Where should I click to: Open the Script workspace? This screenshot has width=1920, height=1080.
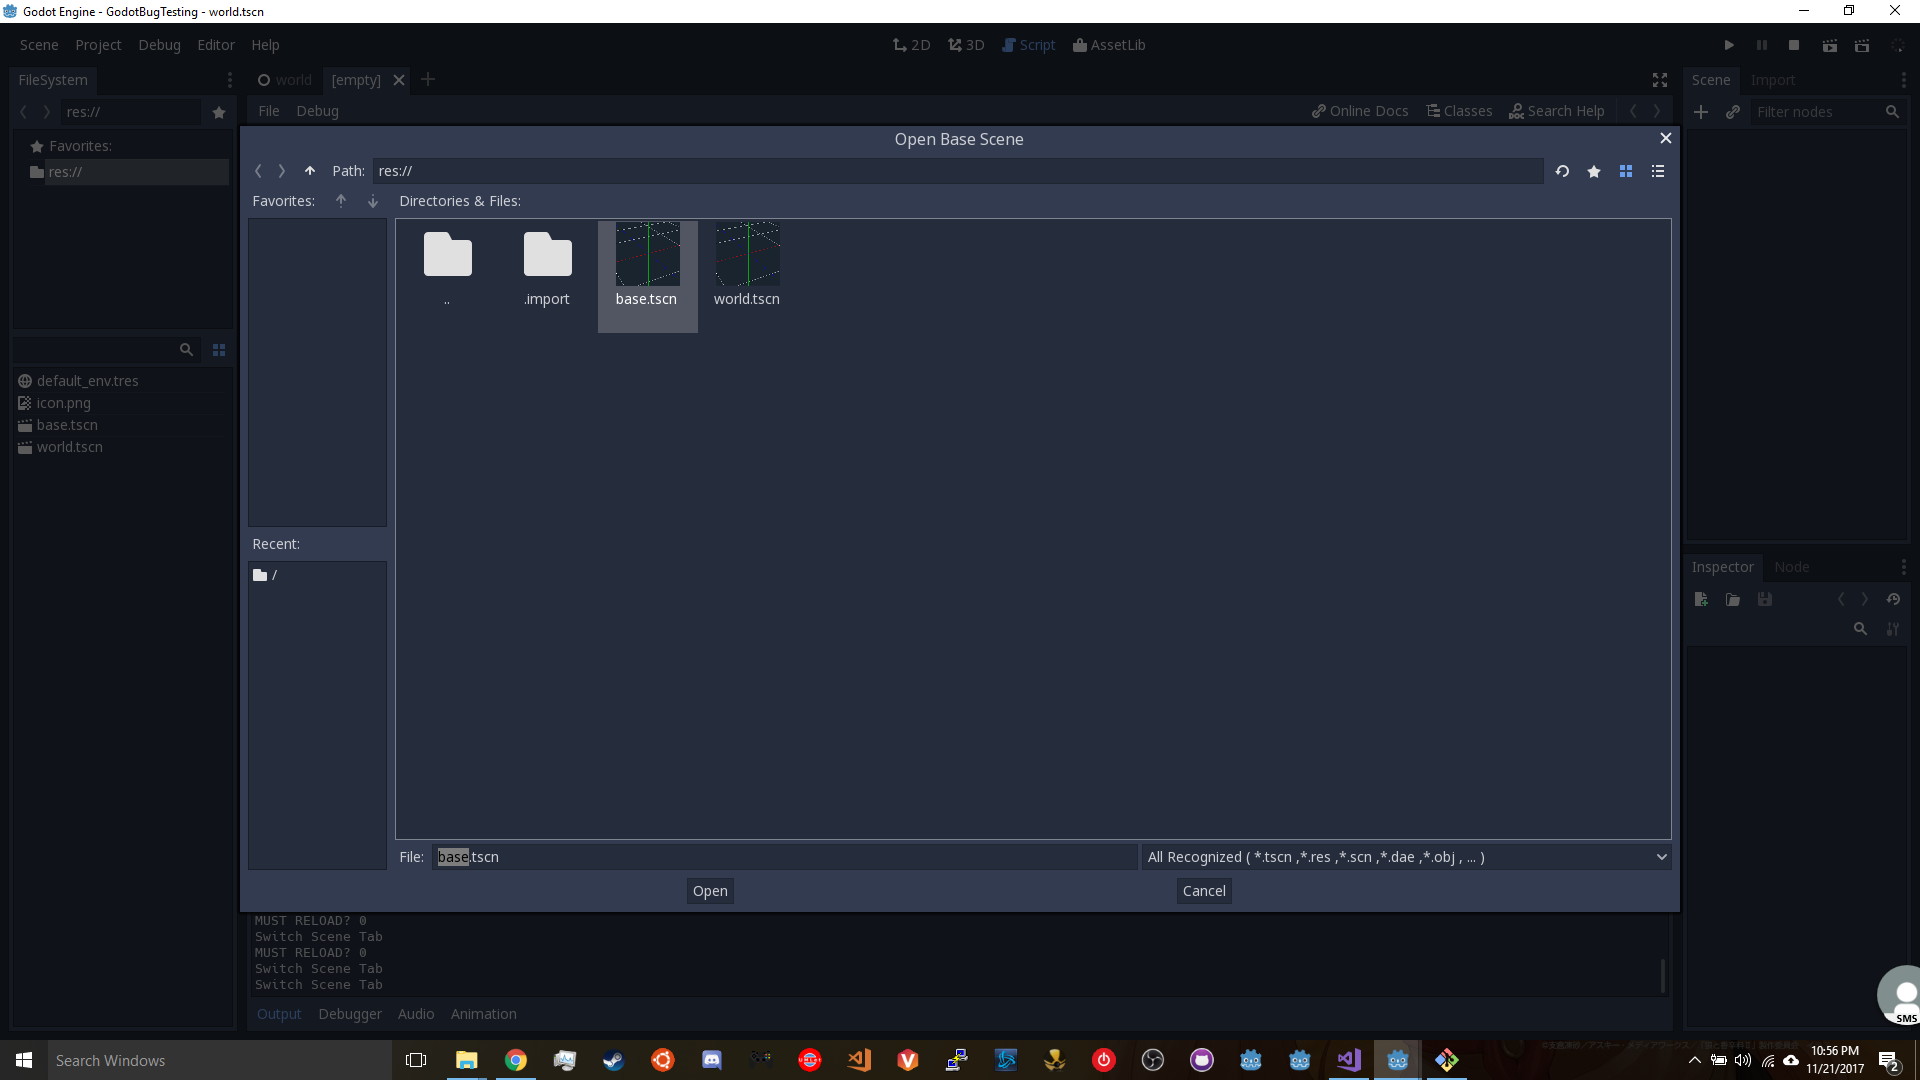(1029, 45)
